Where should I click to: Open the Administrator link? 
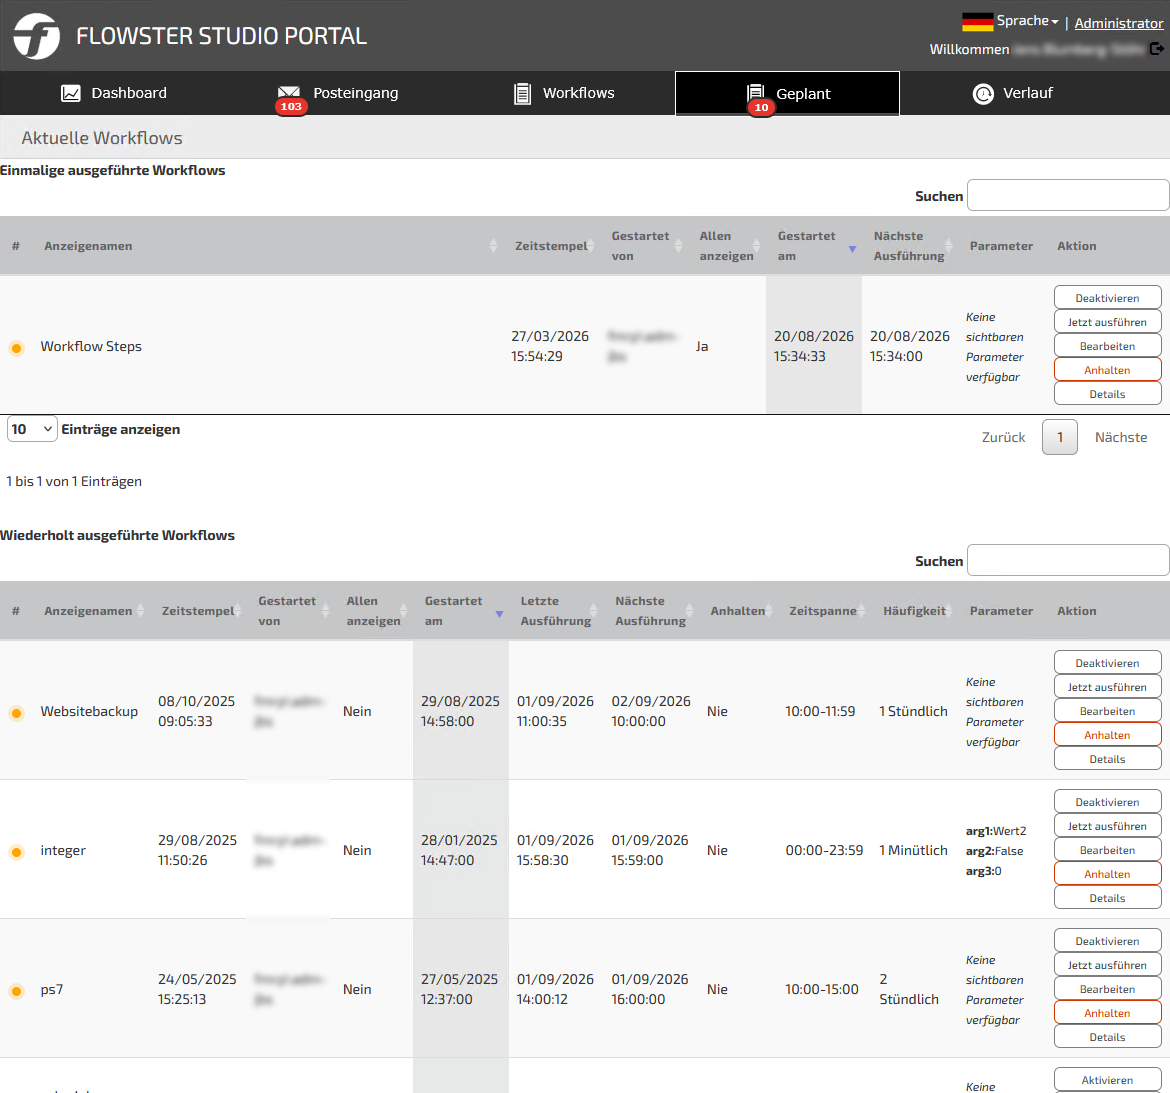click(1119, 23)
